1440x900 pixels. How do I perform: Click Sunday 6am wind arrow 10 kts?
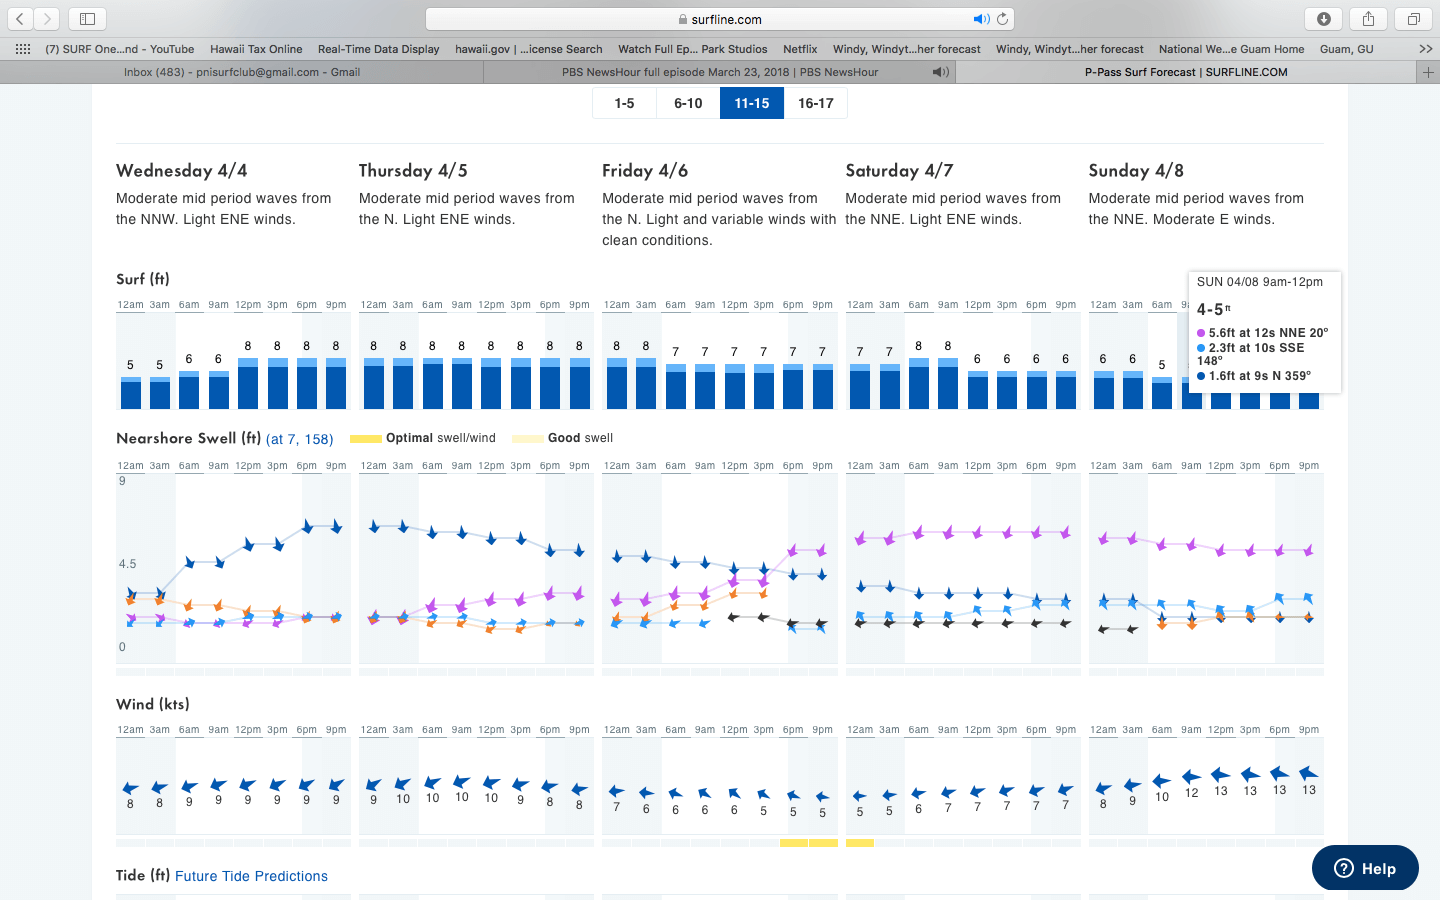(x=1161, y=781)
